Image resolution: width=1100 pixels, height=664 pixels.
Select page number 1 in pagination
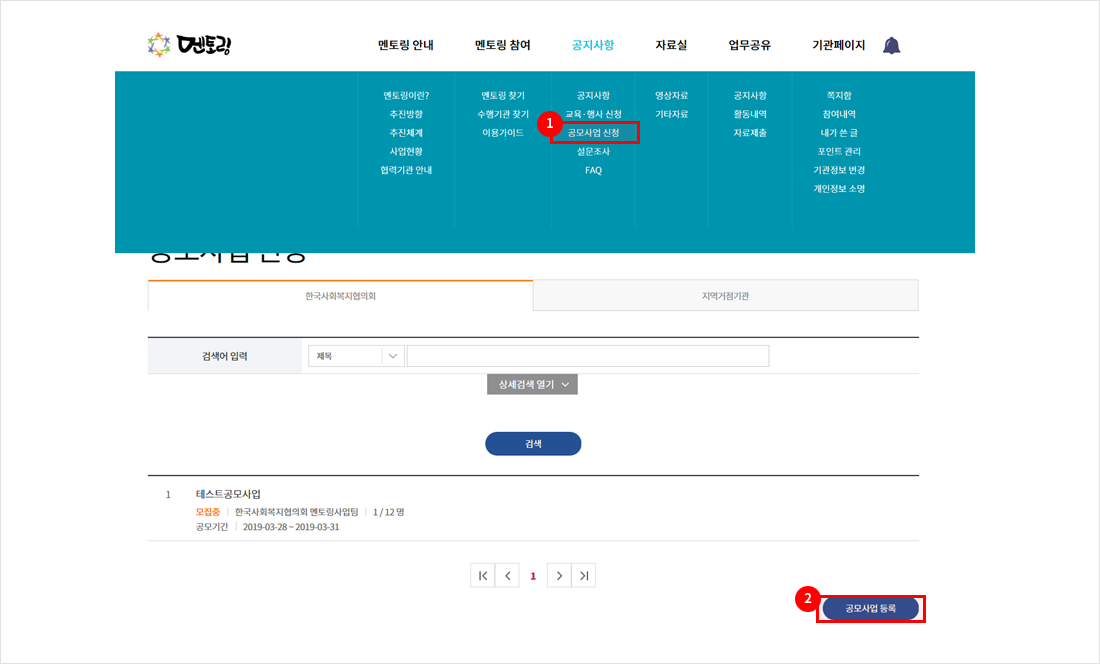[533, 575]
